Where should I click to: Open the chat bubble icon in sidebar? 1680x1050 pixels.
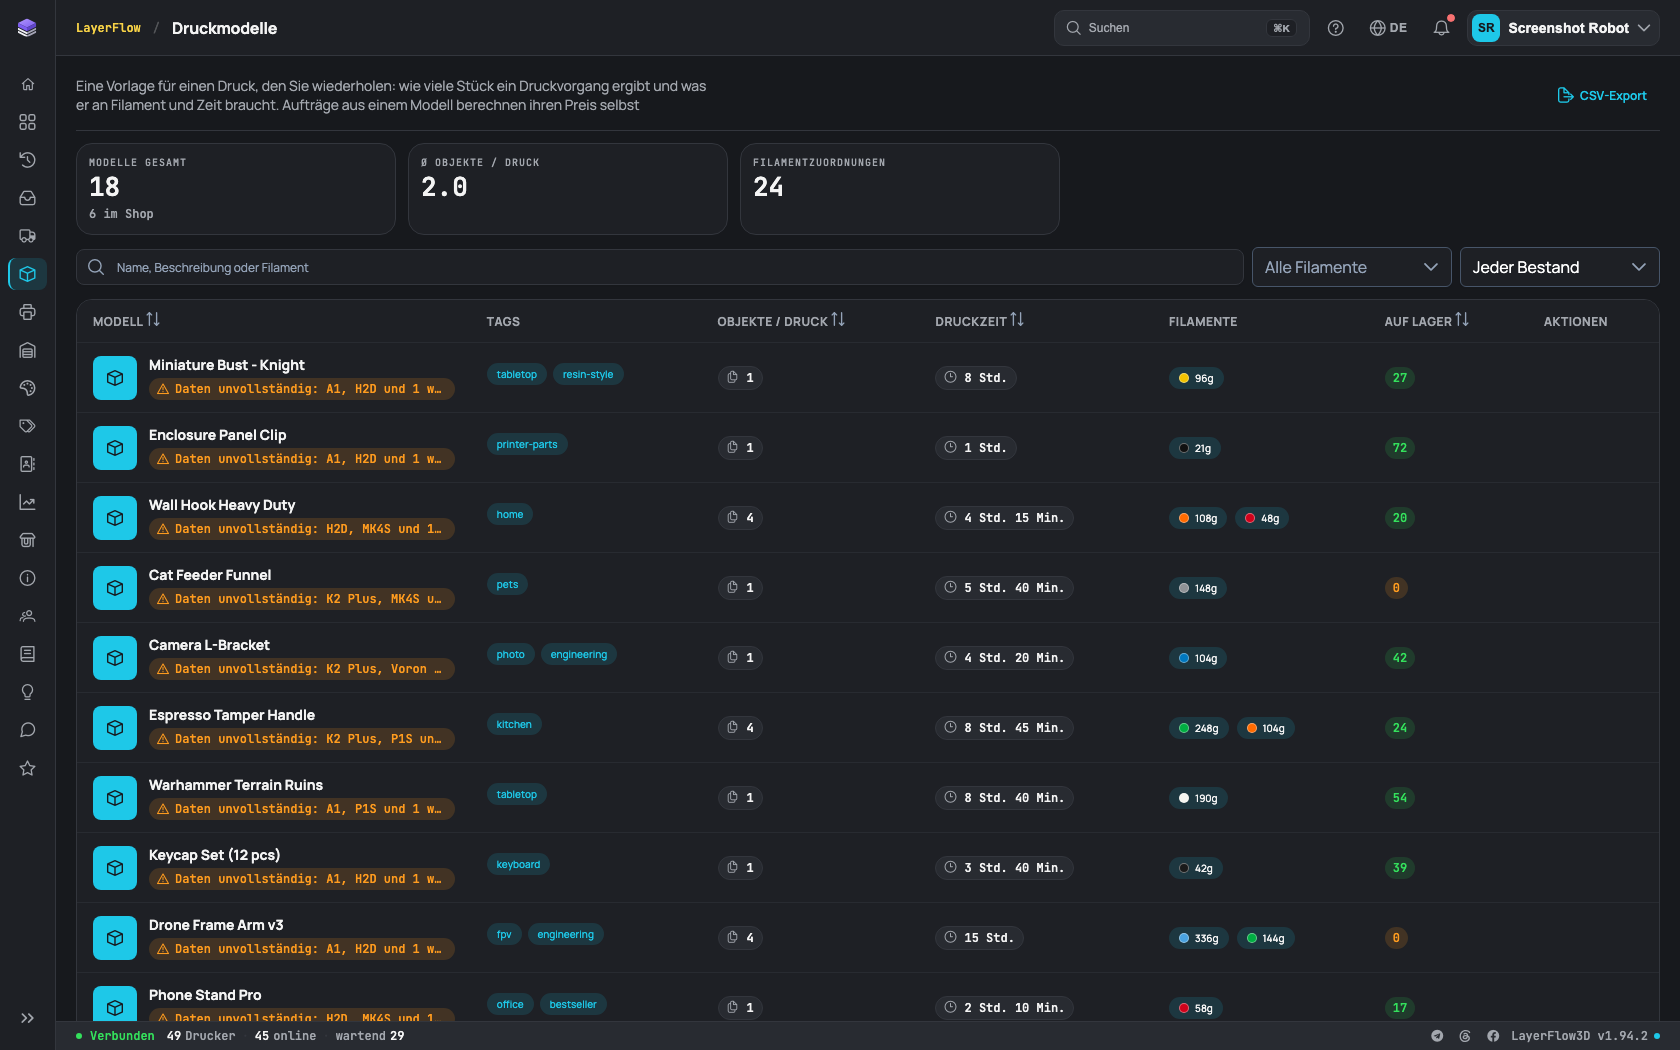pos(27,730)
